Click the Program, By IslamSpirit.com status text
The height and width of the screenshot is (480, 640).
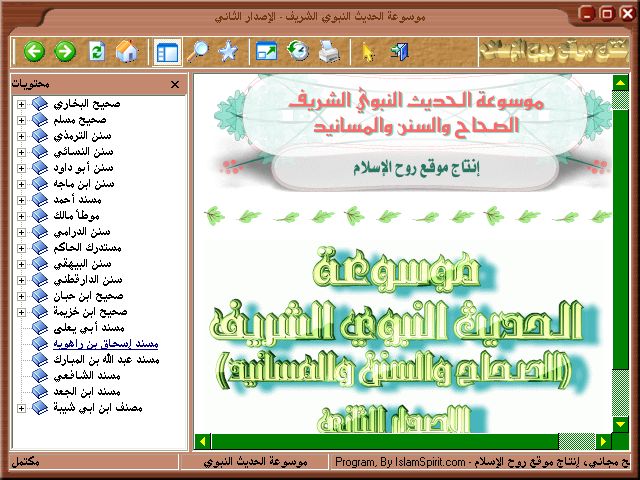400,462
